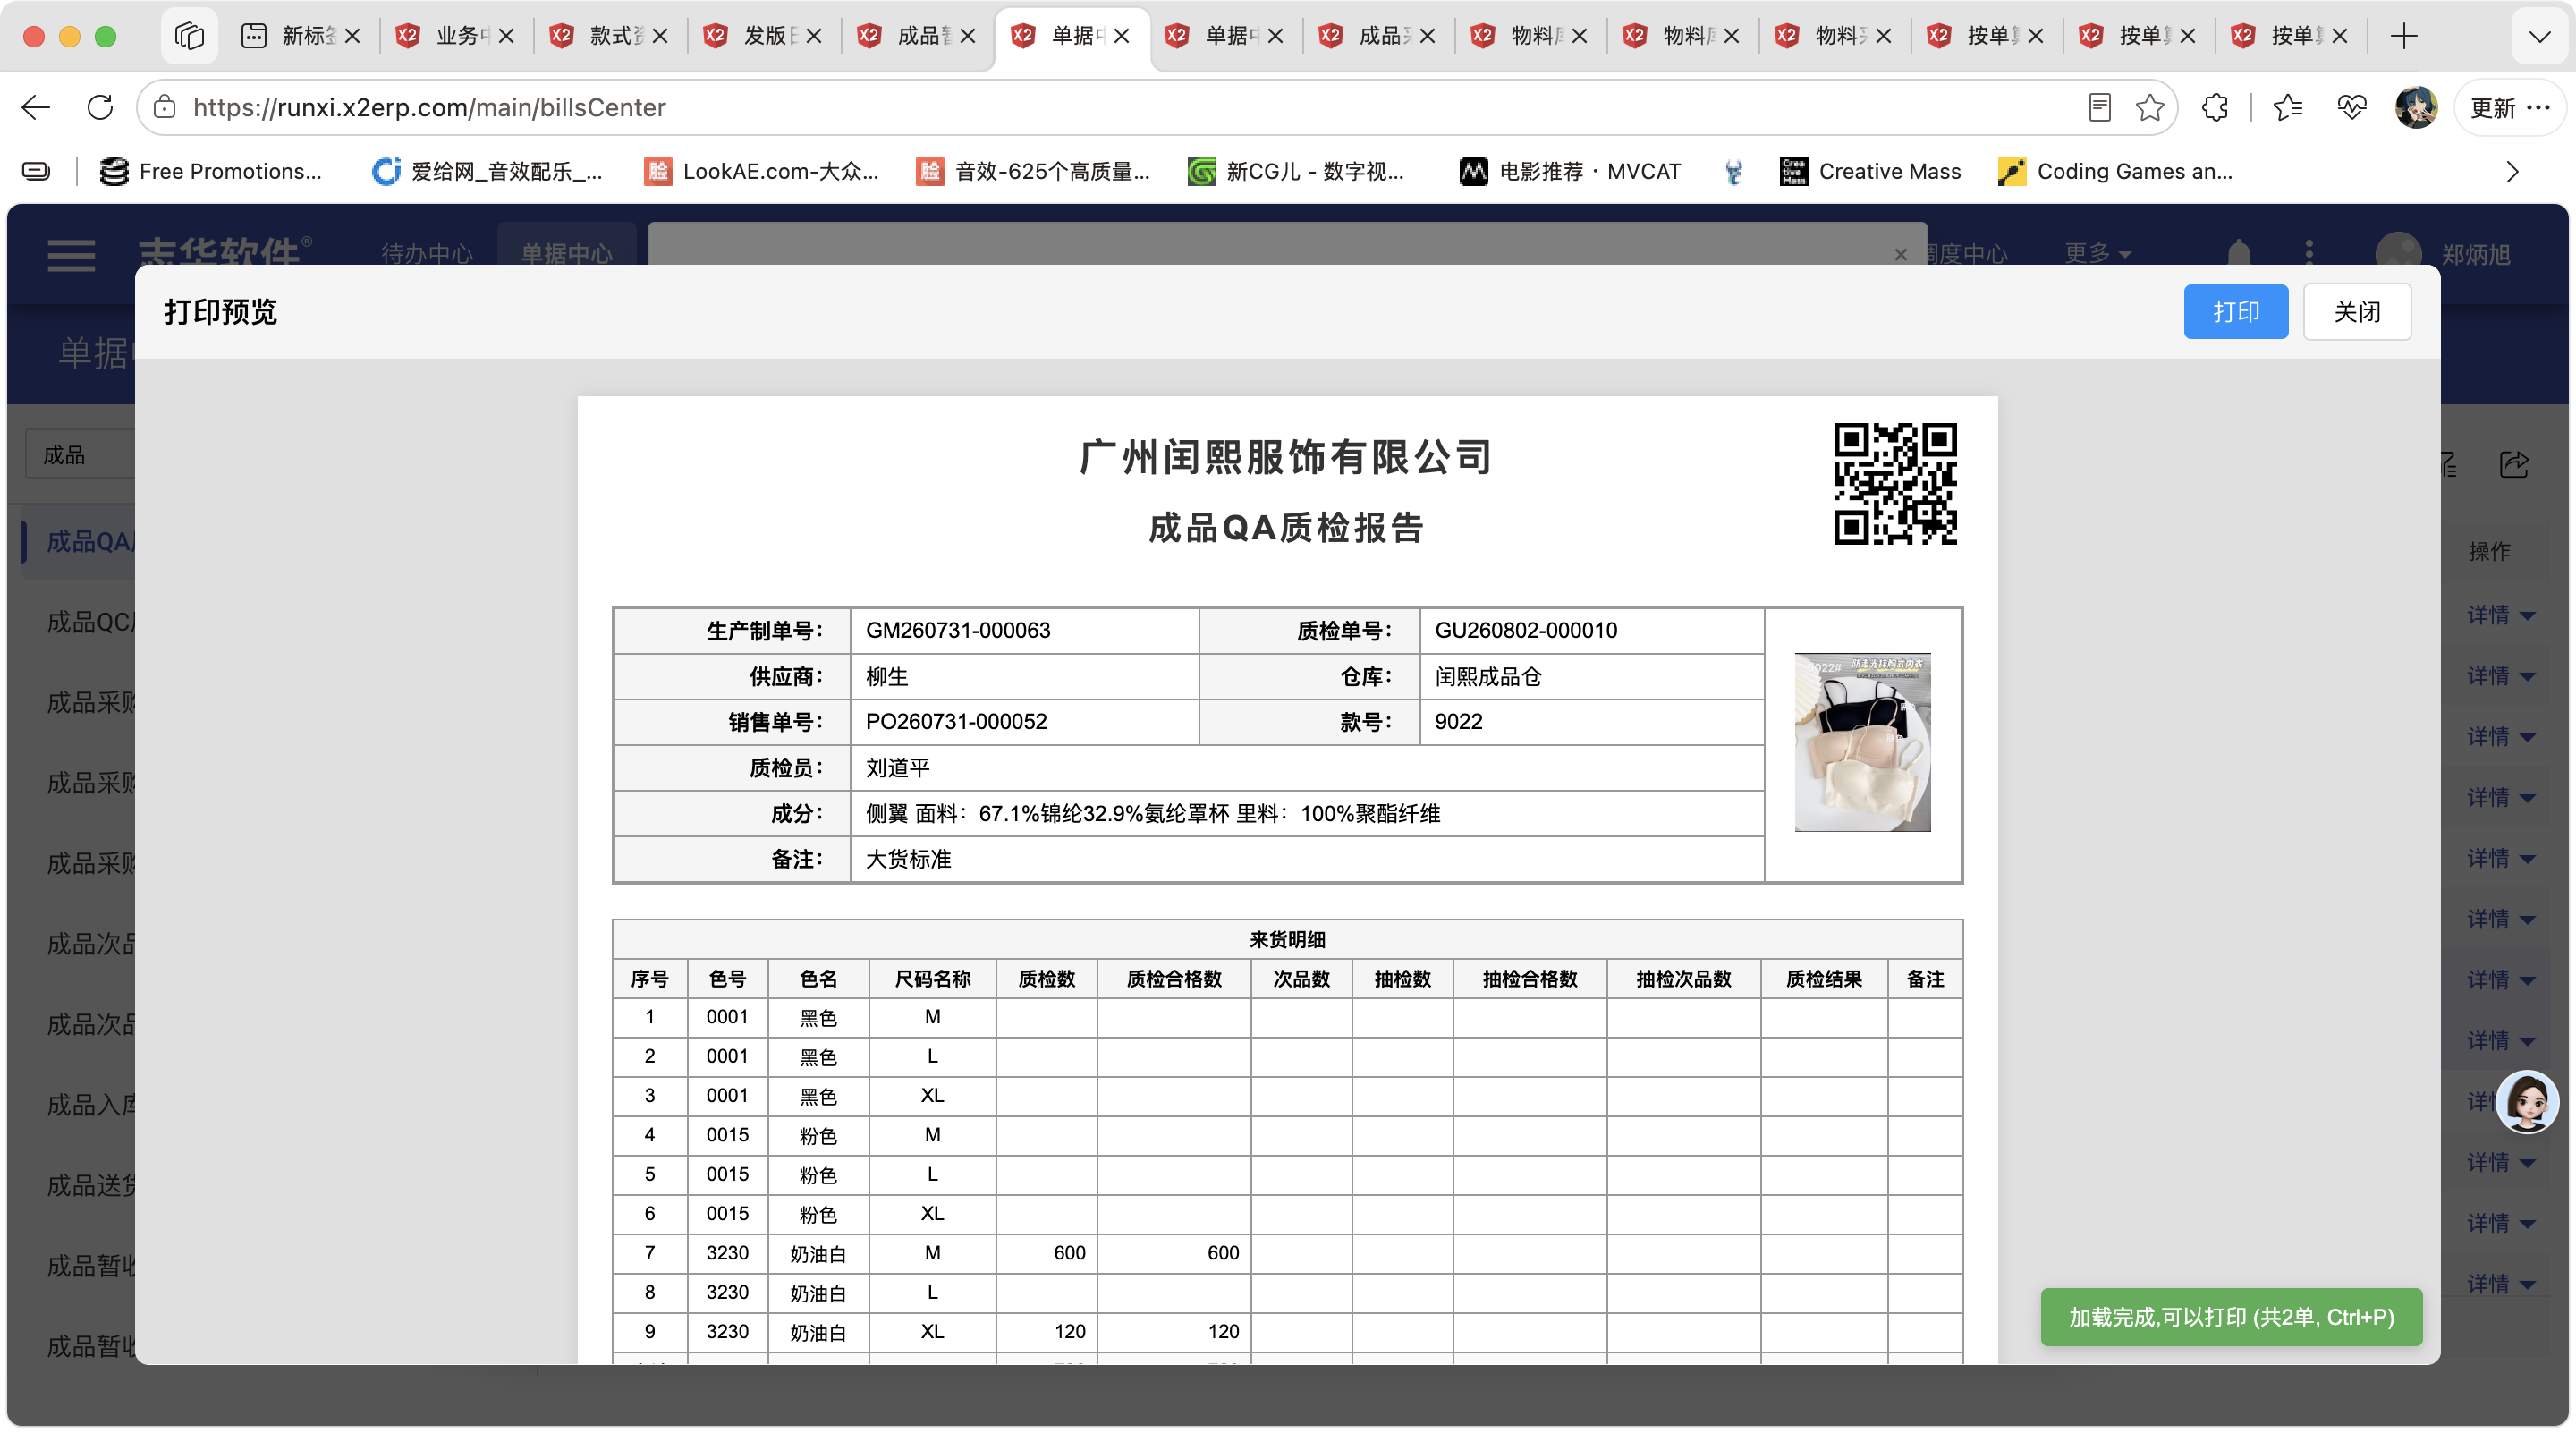
Task: Click the product photo thumbnail
Action: pos(1862,743)
